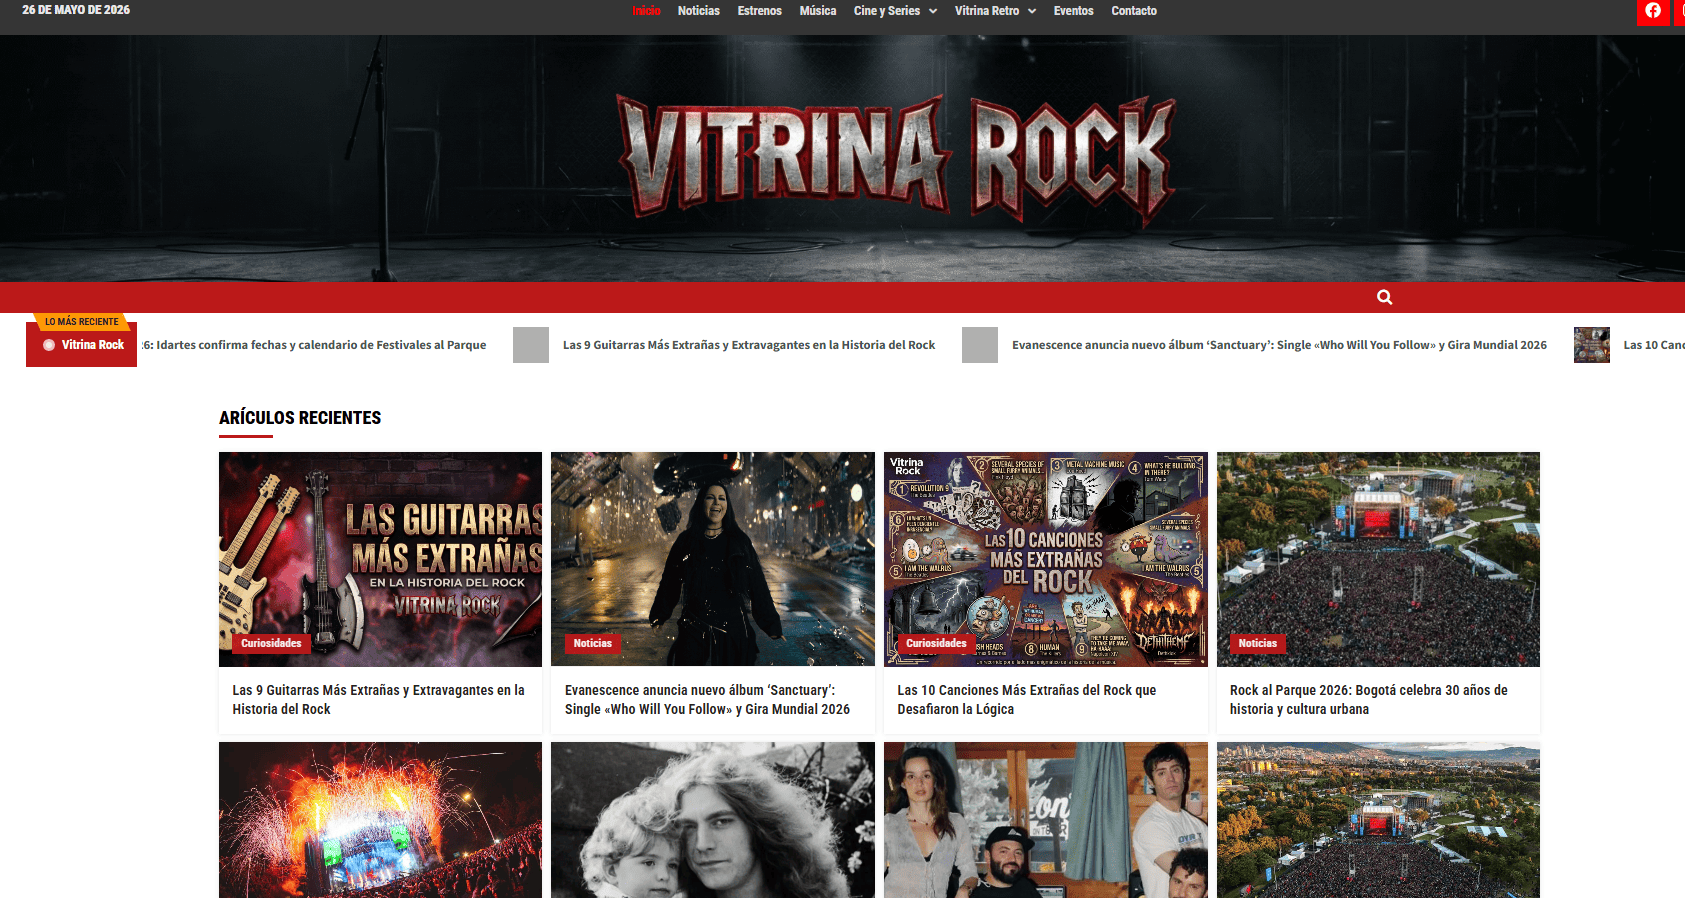The width and height of the screenshot is (1685, 898).
Task: Click gray ticker thumbnail beside Evanescence headline
Action: [980, 345]
